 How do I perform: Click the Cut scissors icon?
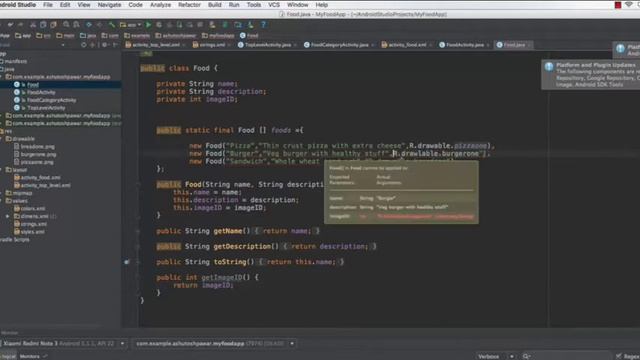pos(33,25)
